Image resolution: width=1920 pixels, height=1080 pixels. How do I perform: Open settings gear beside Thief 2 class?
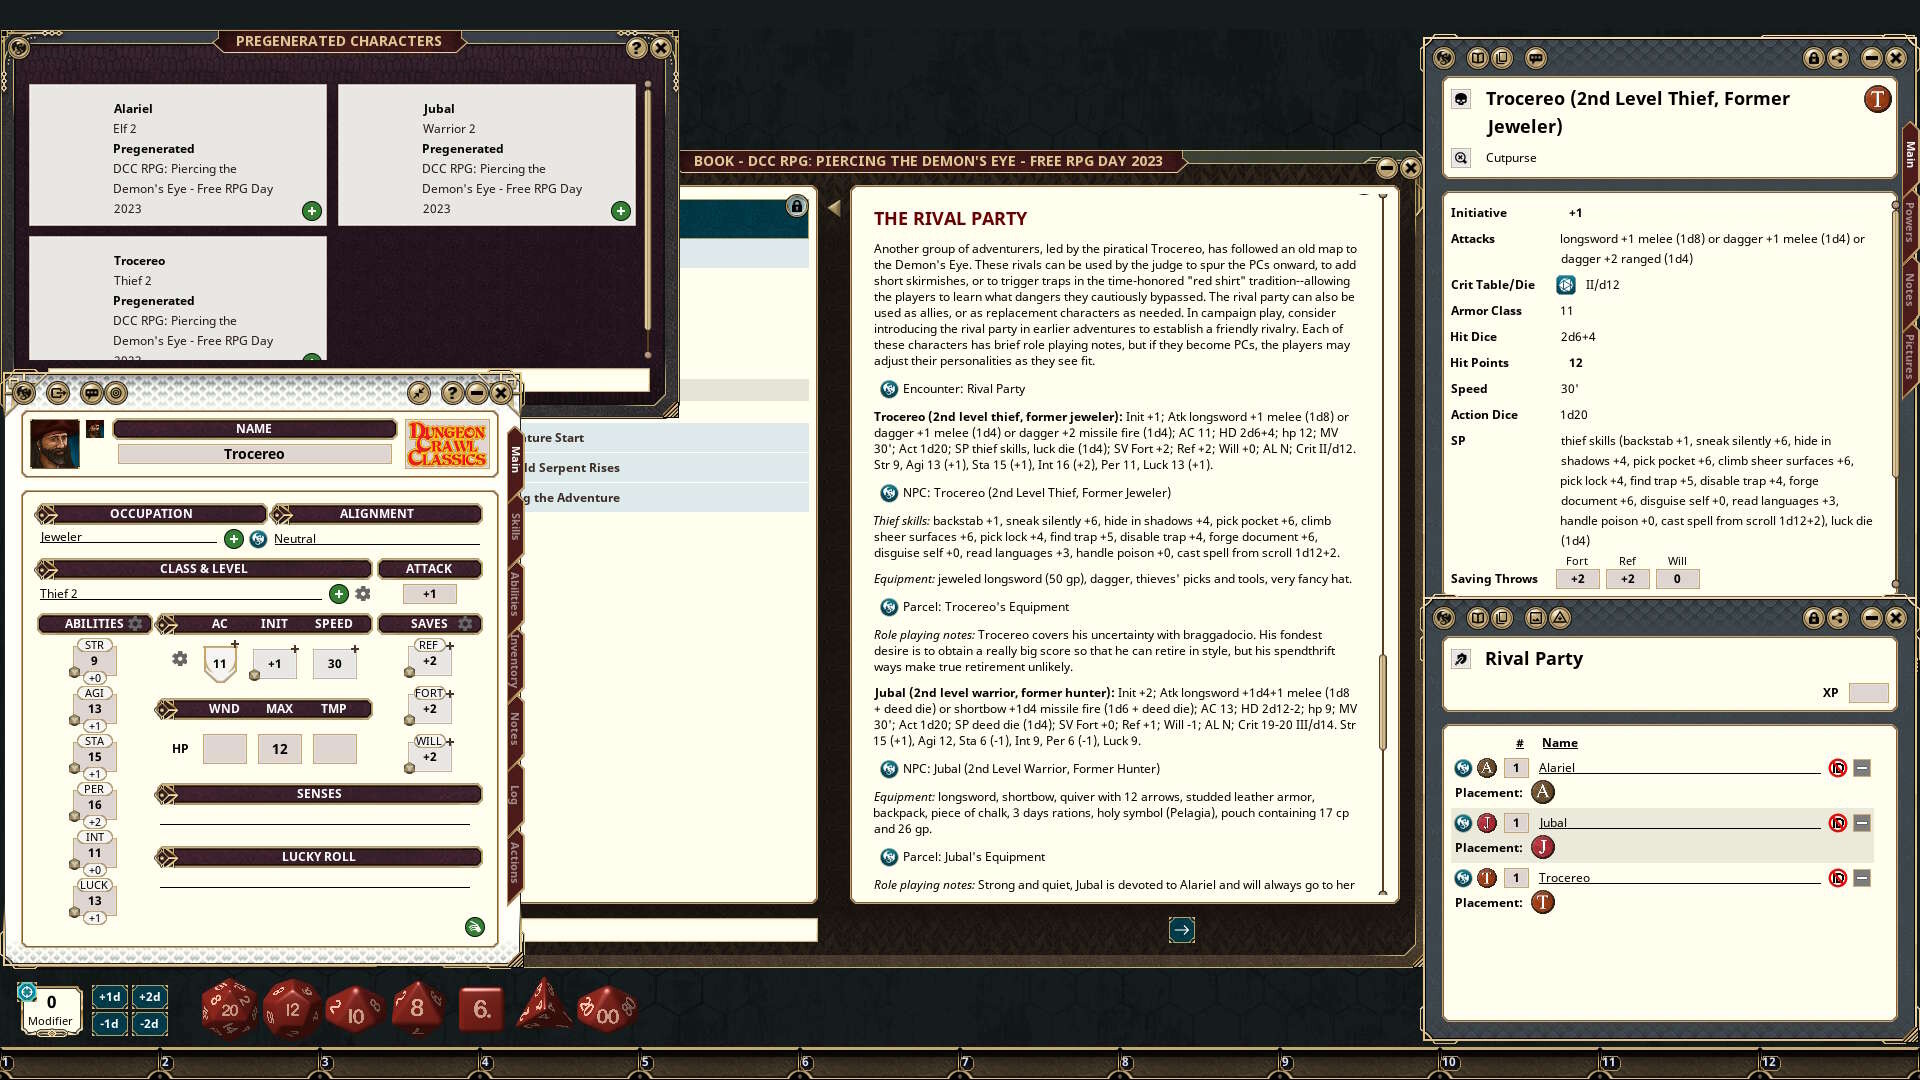(x=363, y=594)
